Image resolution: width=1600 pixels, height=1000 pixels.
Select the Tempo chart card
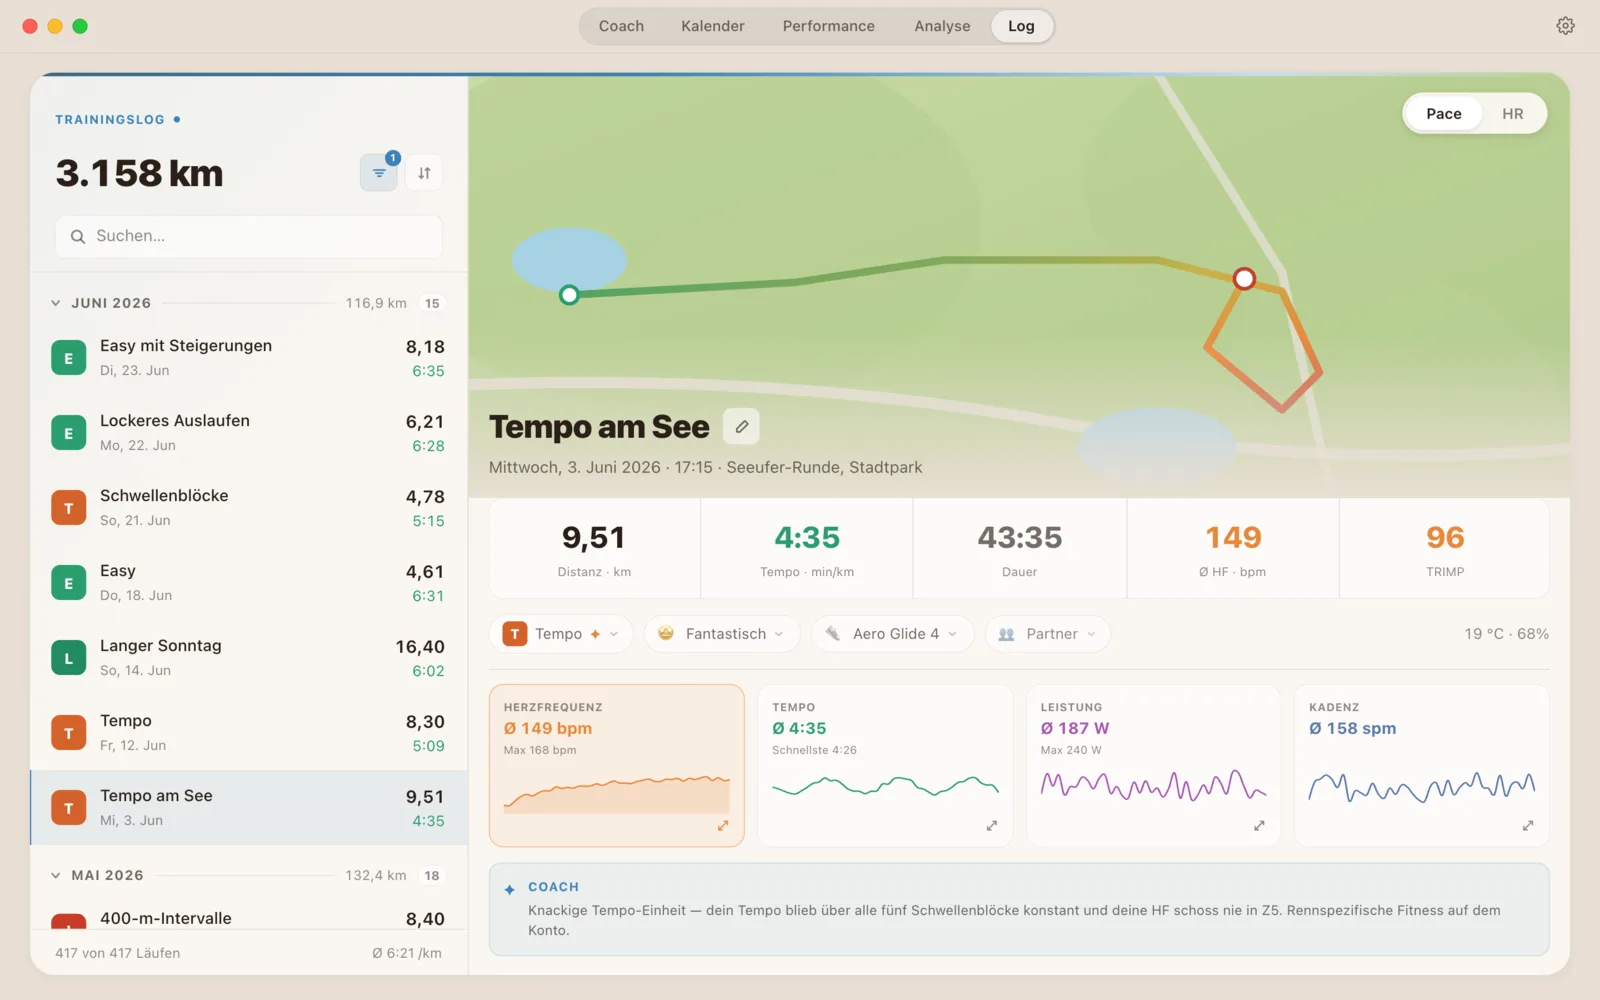coord(885,766)
